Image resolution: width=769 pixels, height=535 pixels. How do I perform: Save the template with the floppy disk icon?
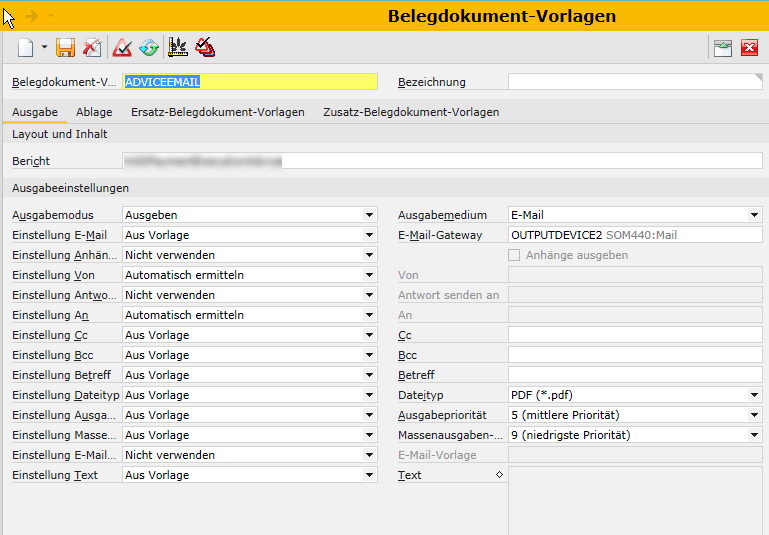[x=66, y=47]
